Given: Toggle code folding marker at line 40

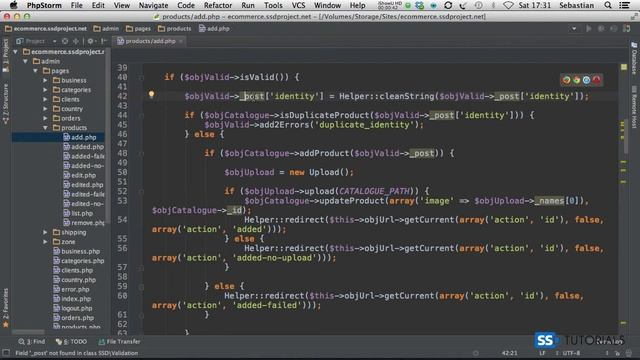Looking at the screenshot, I should (141, 78).
